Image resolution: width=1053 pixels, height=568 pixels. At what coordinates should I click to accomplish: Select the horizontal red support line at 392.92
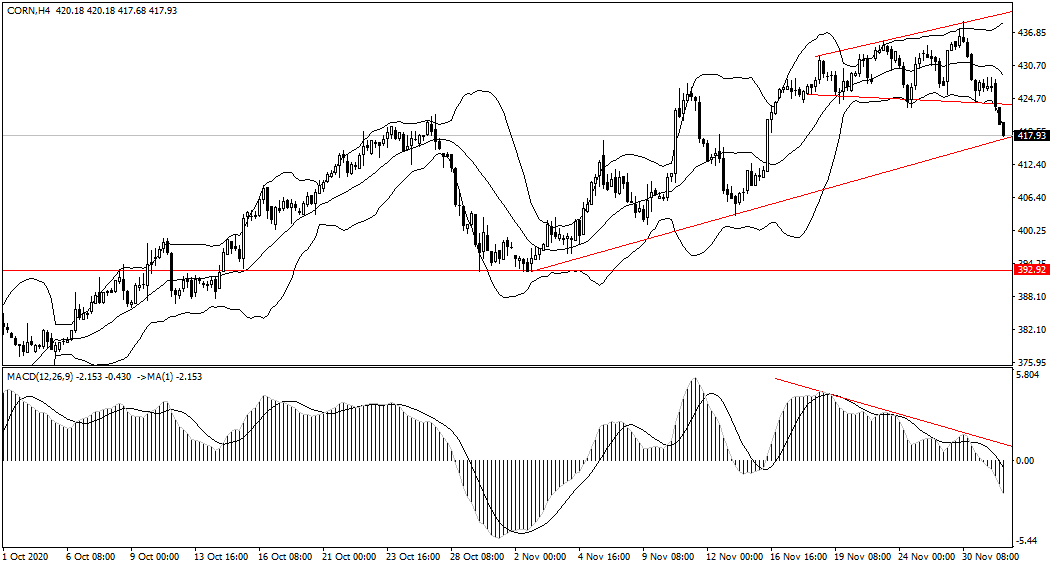[300, 270]
